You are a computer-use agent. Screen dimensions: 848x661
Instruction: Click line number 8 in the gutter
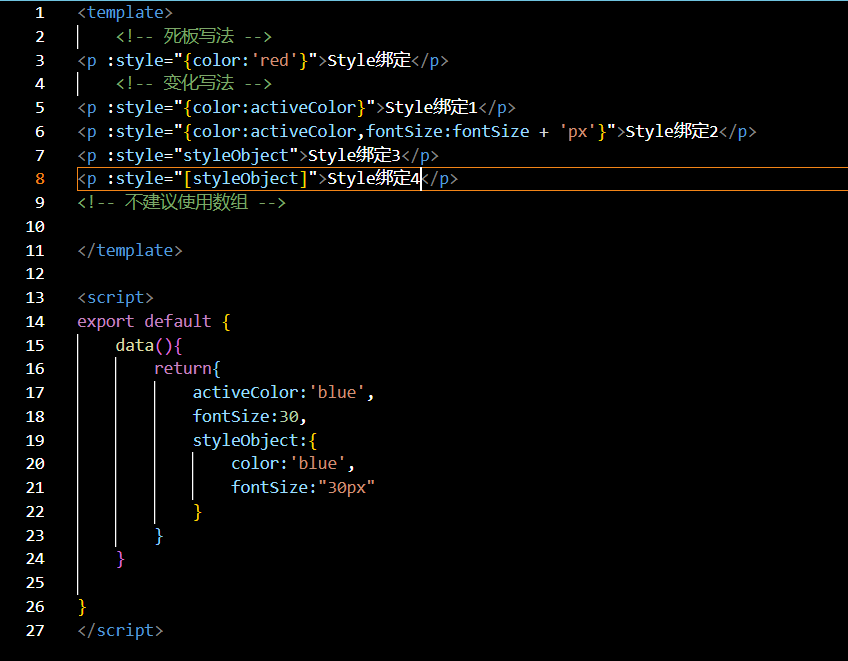[39, 179]
